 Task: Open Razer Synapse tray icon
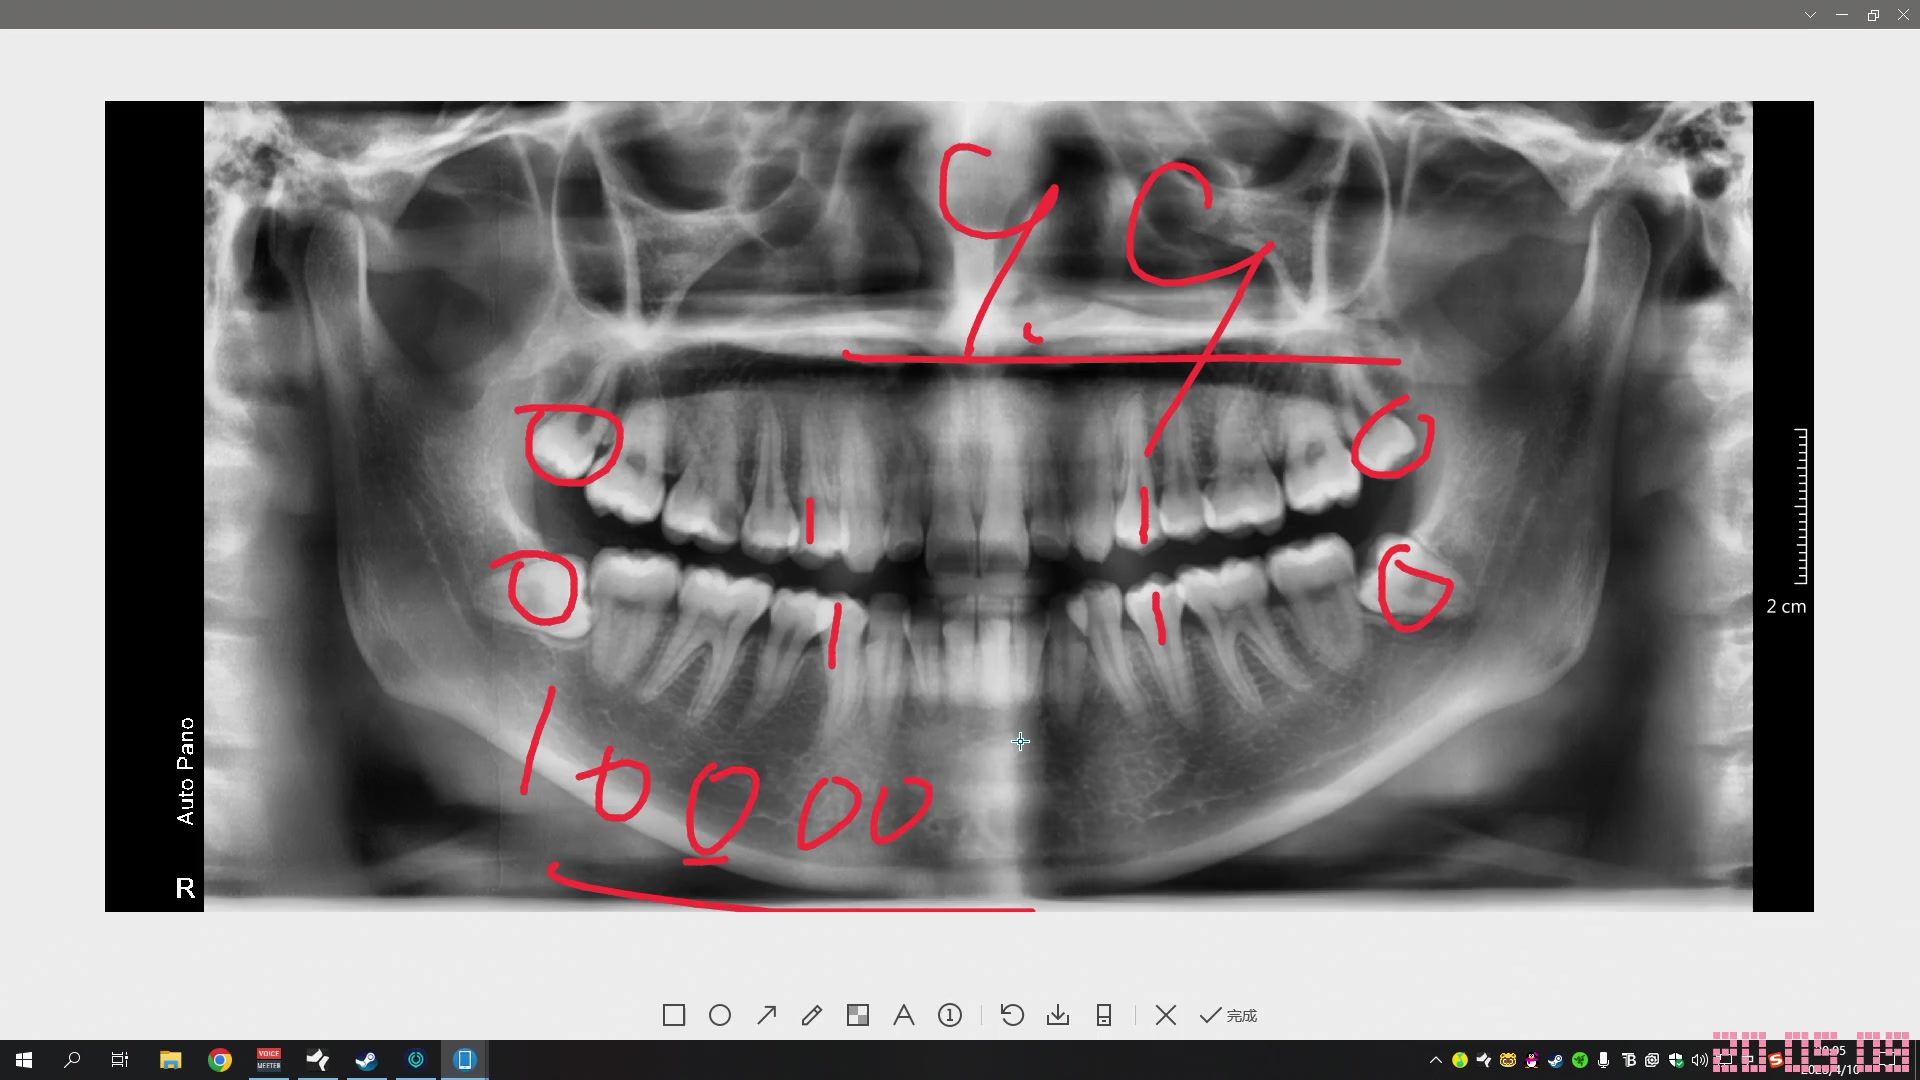[x=1580, y=1060]
